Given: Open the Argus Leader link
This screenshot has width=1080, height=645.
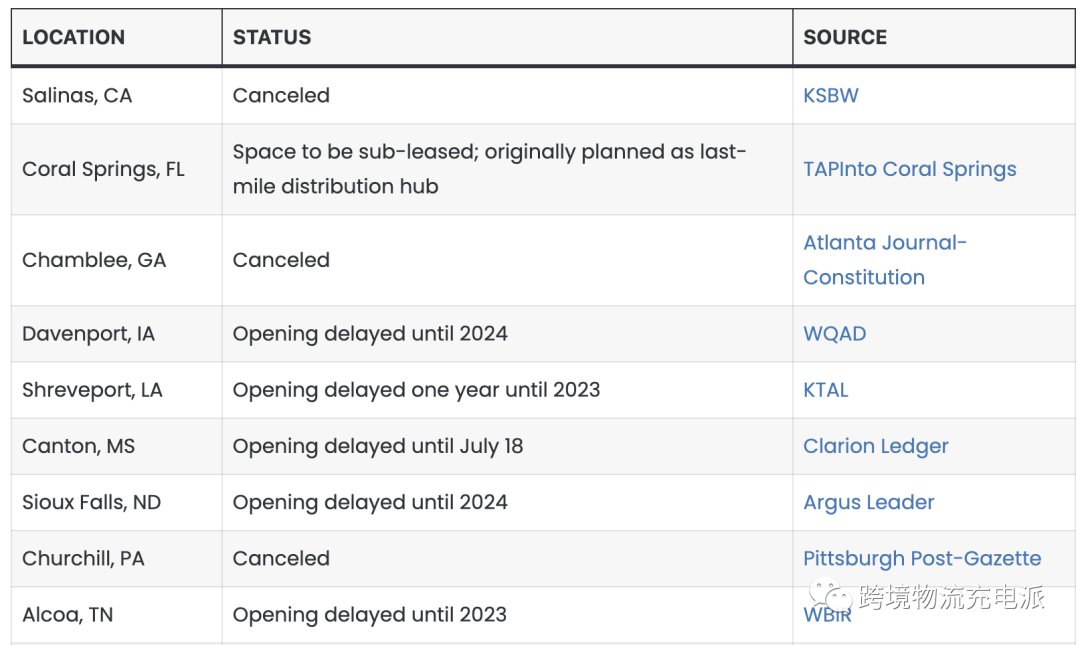Looking at the screenshot, I should point(868,502).
